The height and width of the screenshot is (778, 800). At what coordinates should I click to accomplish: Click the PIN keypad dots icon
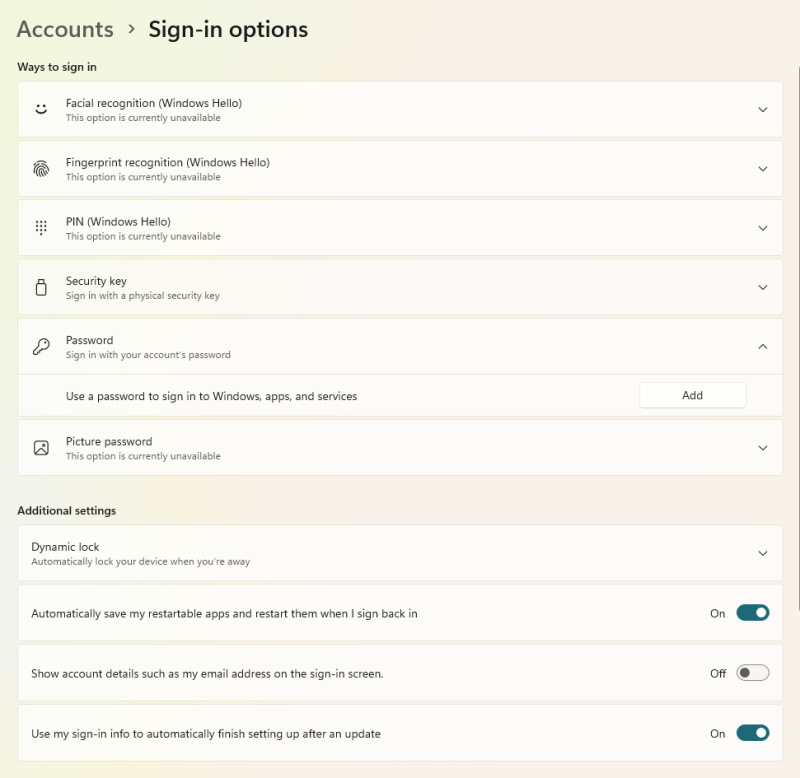coord(41,228)
